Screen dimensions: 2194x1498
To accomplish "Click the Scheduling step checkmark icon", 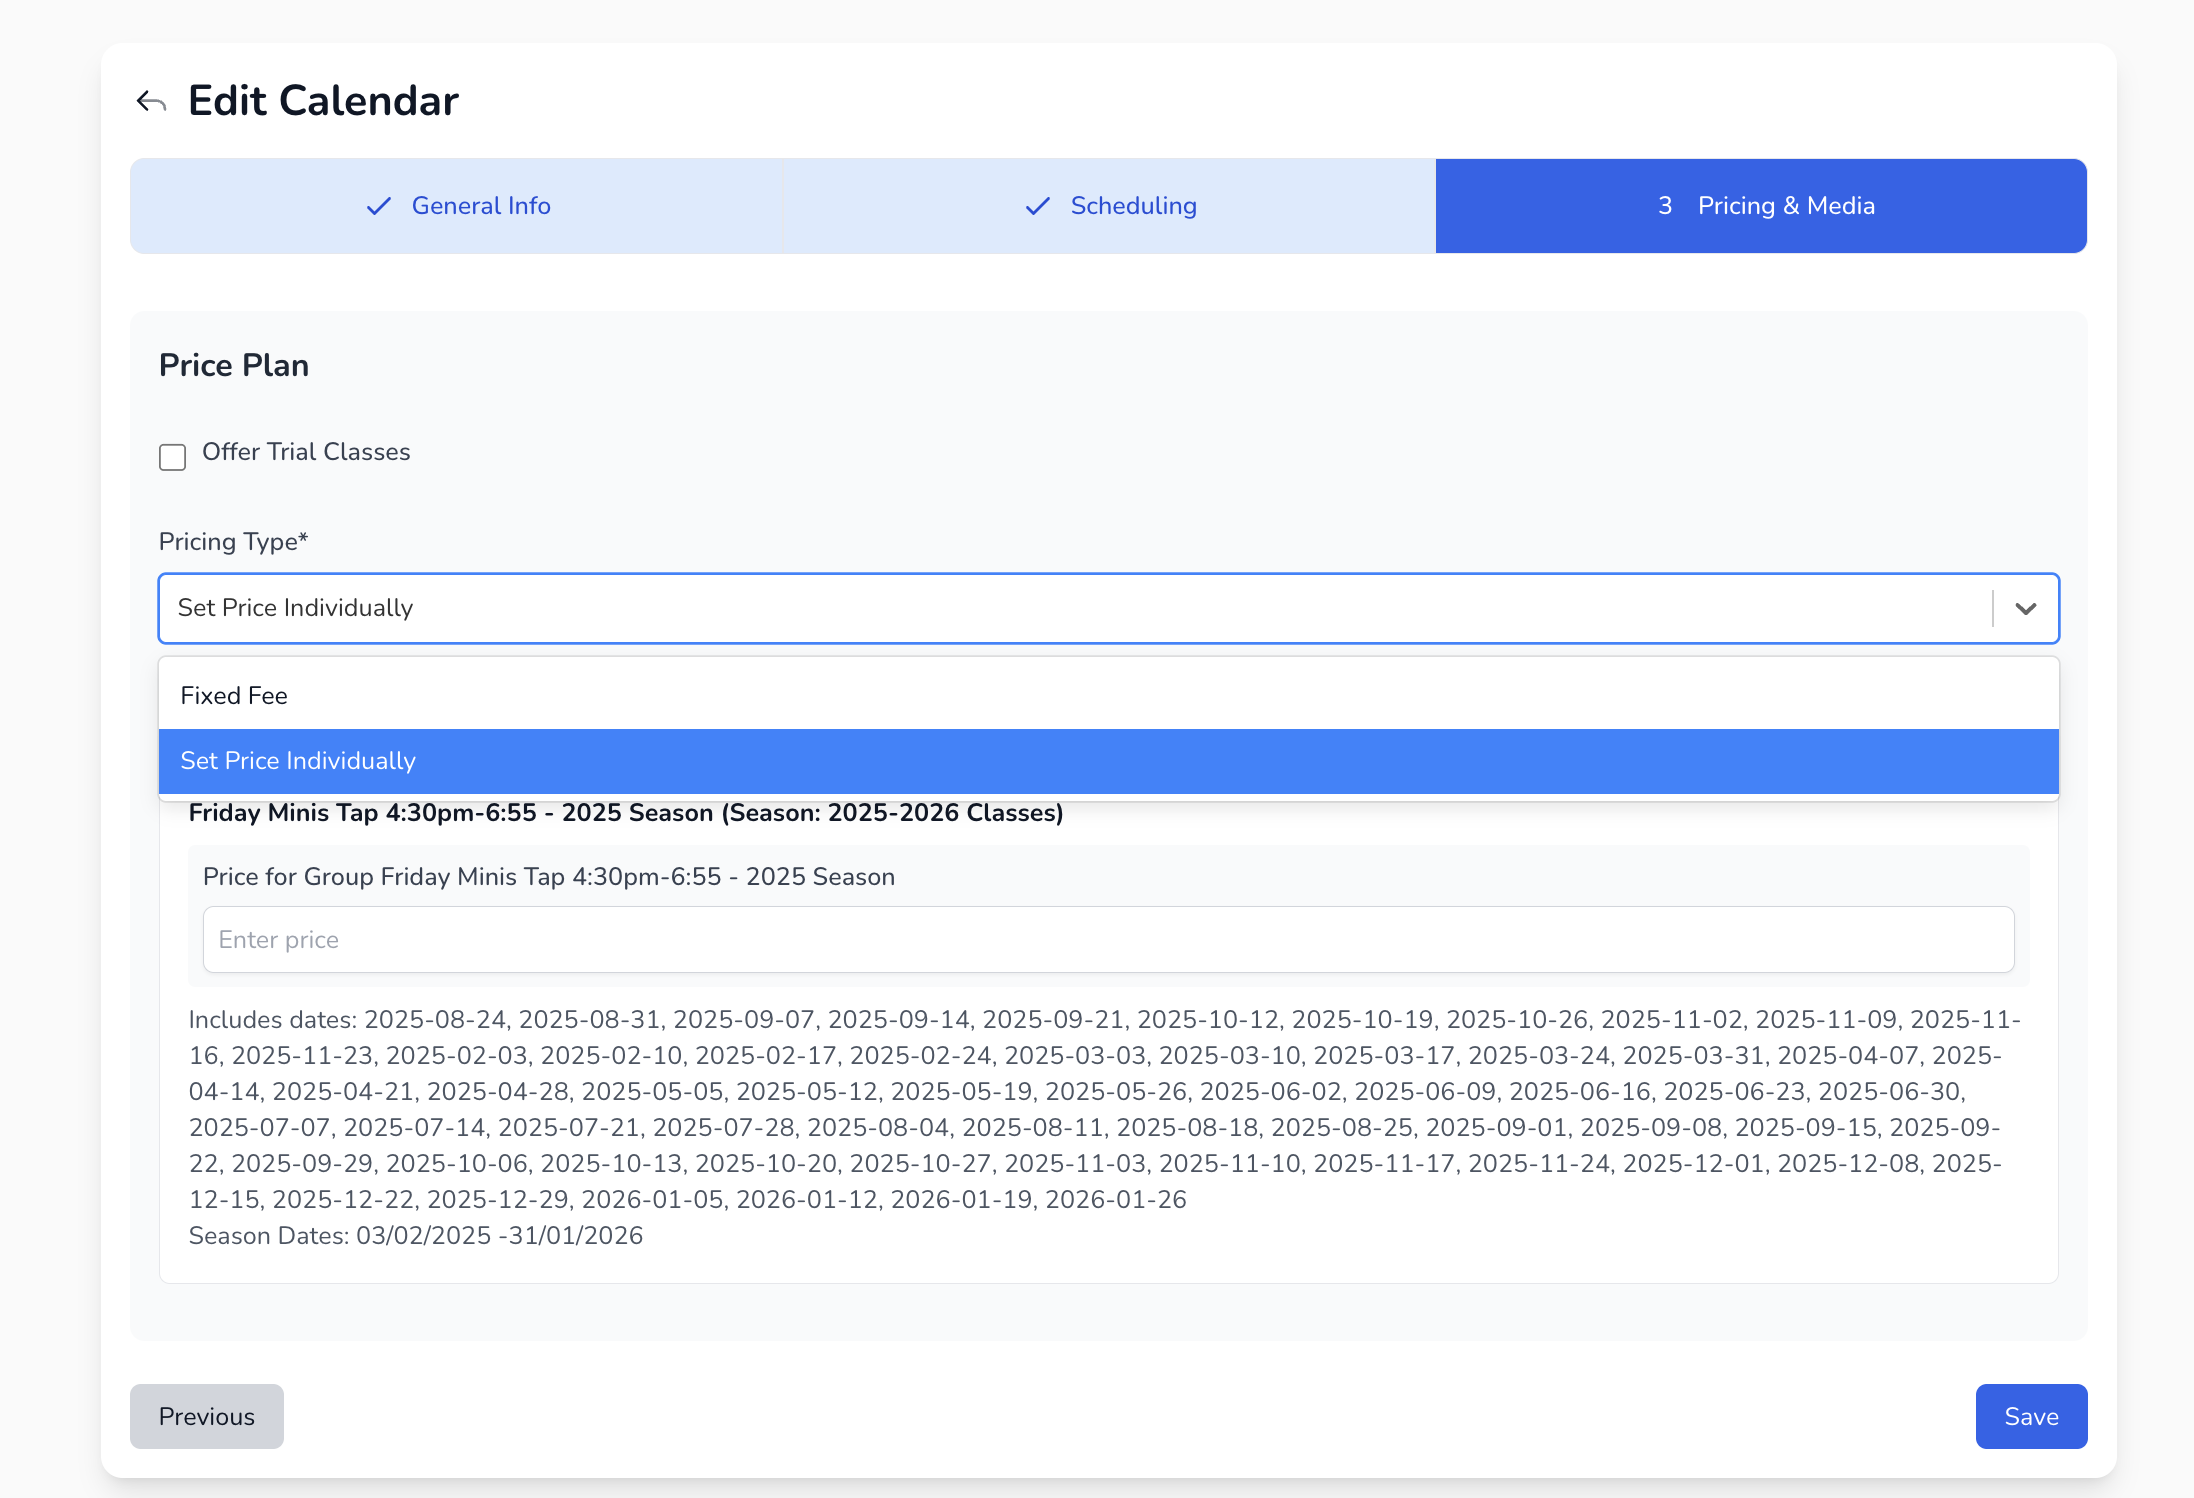I will [1038, 206].
